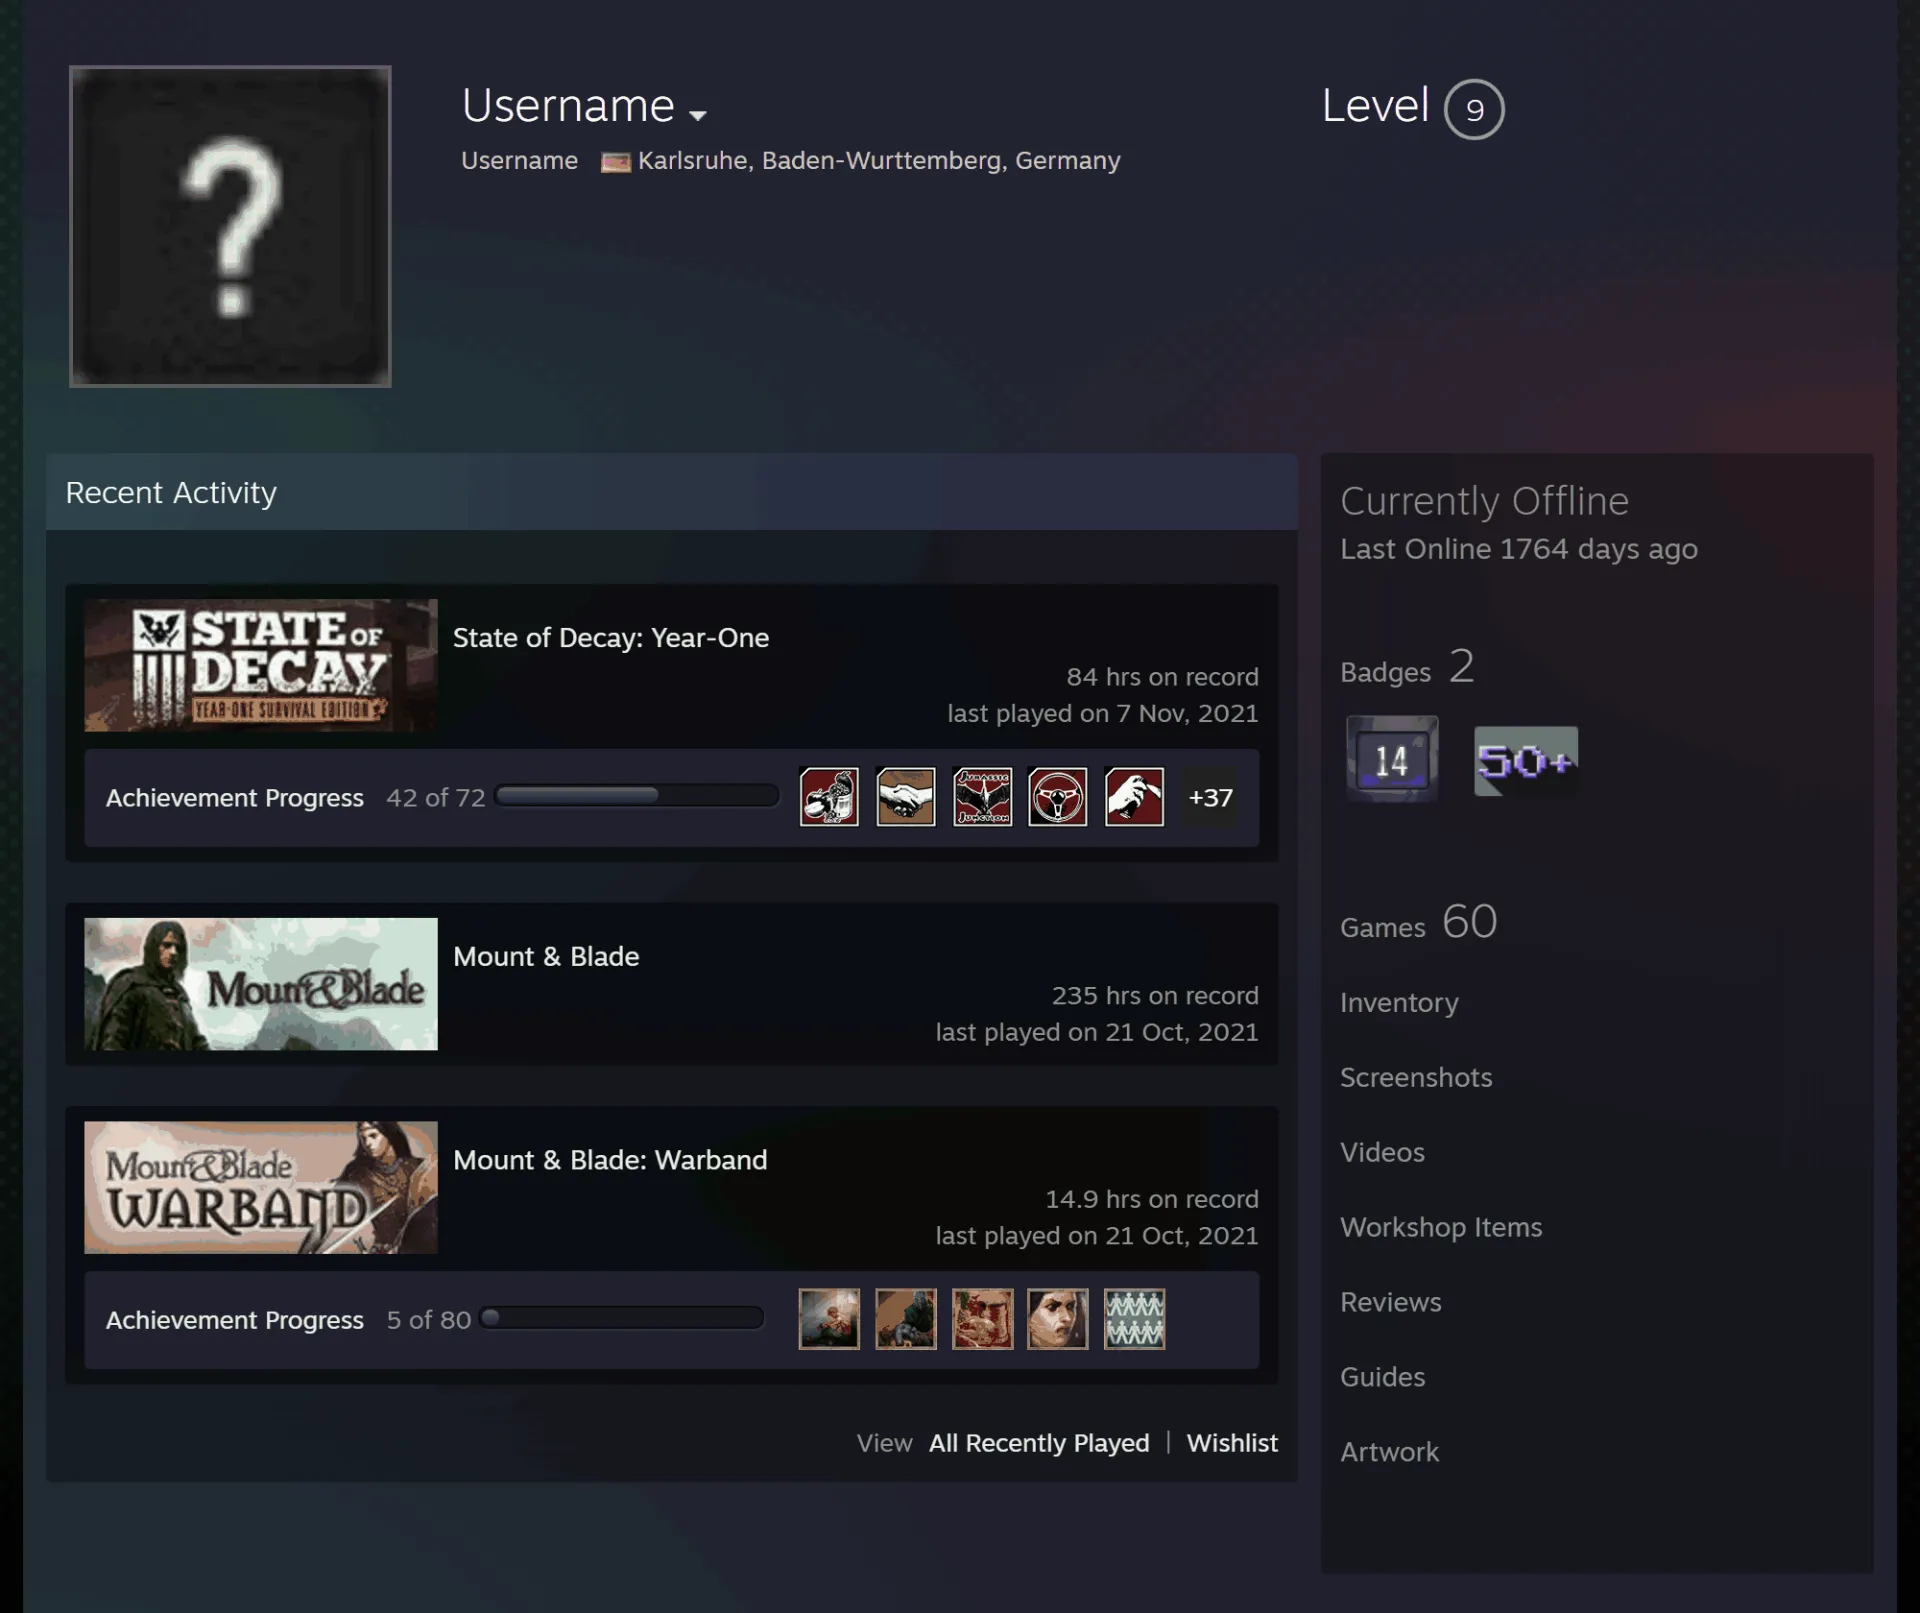This screenshot has height=1613, width=1920.
Task: Select the '84 hrs on record' text
Action: 1162,677
